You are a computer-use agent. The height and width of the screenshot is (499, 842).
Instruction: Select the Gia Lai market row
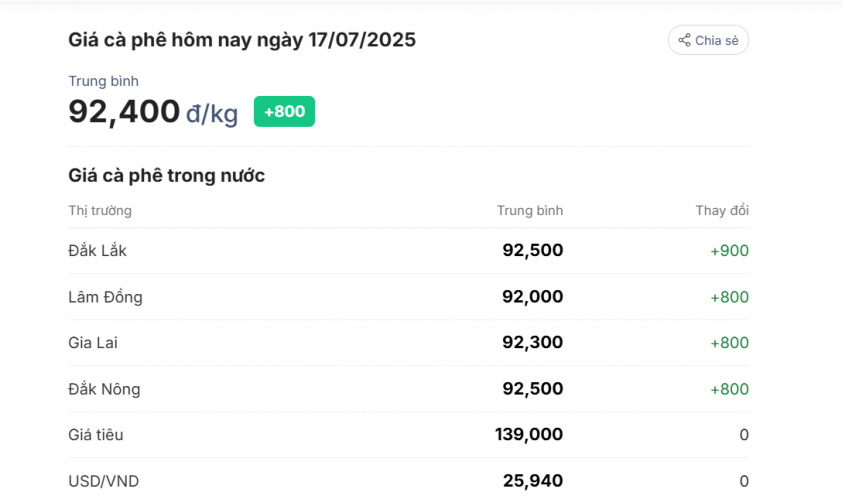pyautogui.click(x=408, y=343)
